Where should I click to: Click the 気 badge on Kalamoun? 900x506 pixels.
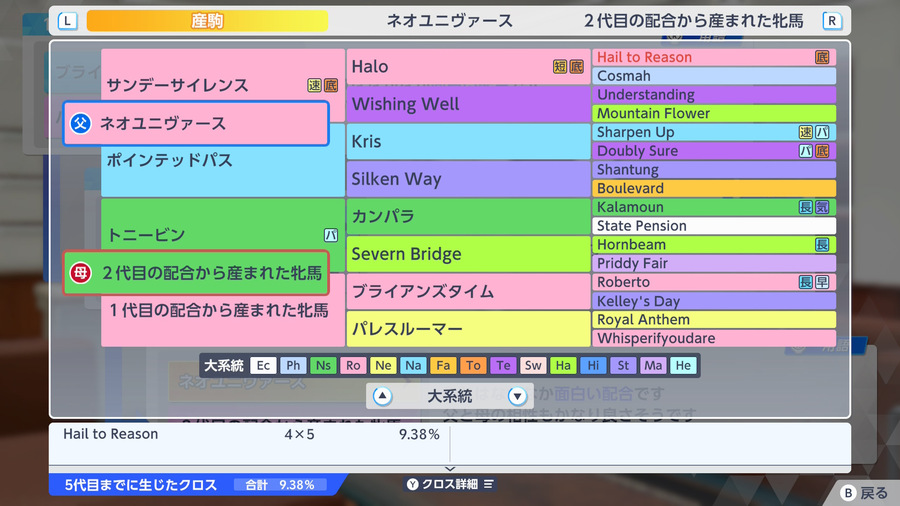tap(822, 207)
